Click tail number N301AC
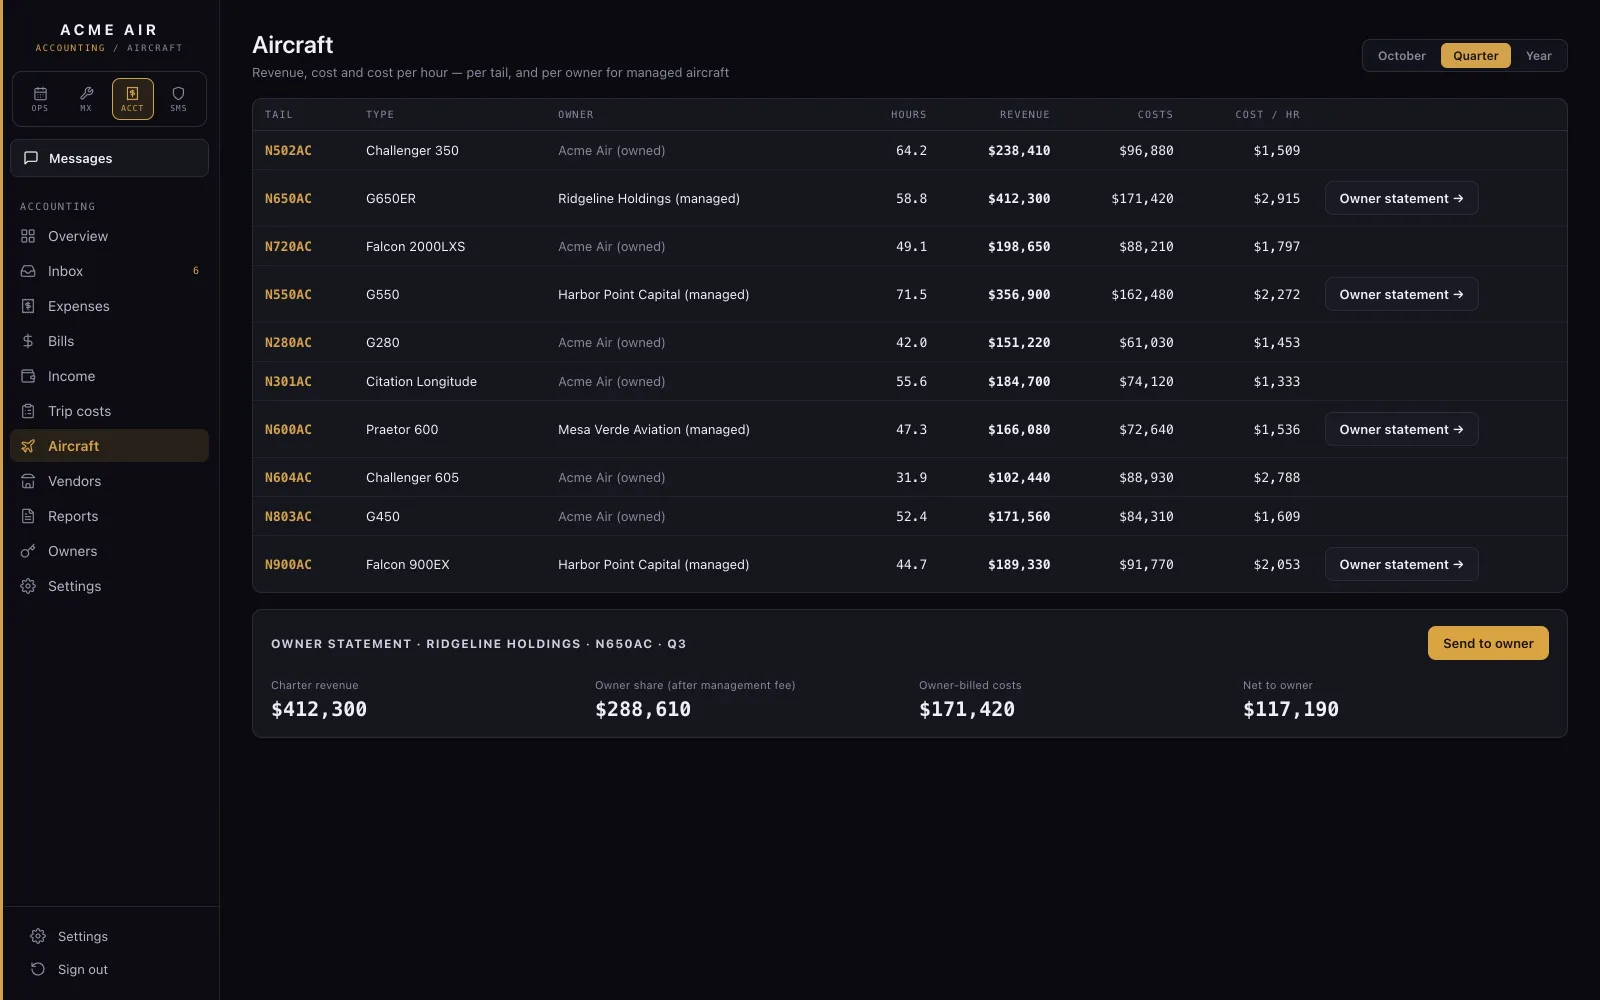The width and height of the screenshot is (1600, 1000). [288, 381]
